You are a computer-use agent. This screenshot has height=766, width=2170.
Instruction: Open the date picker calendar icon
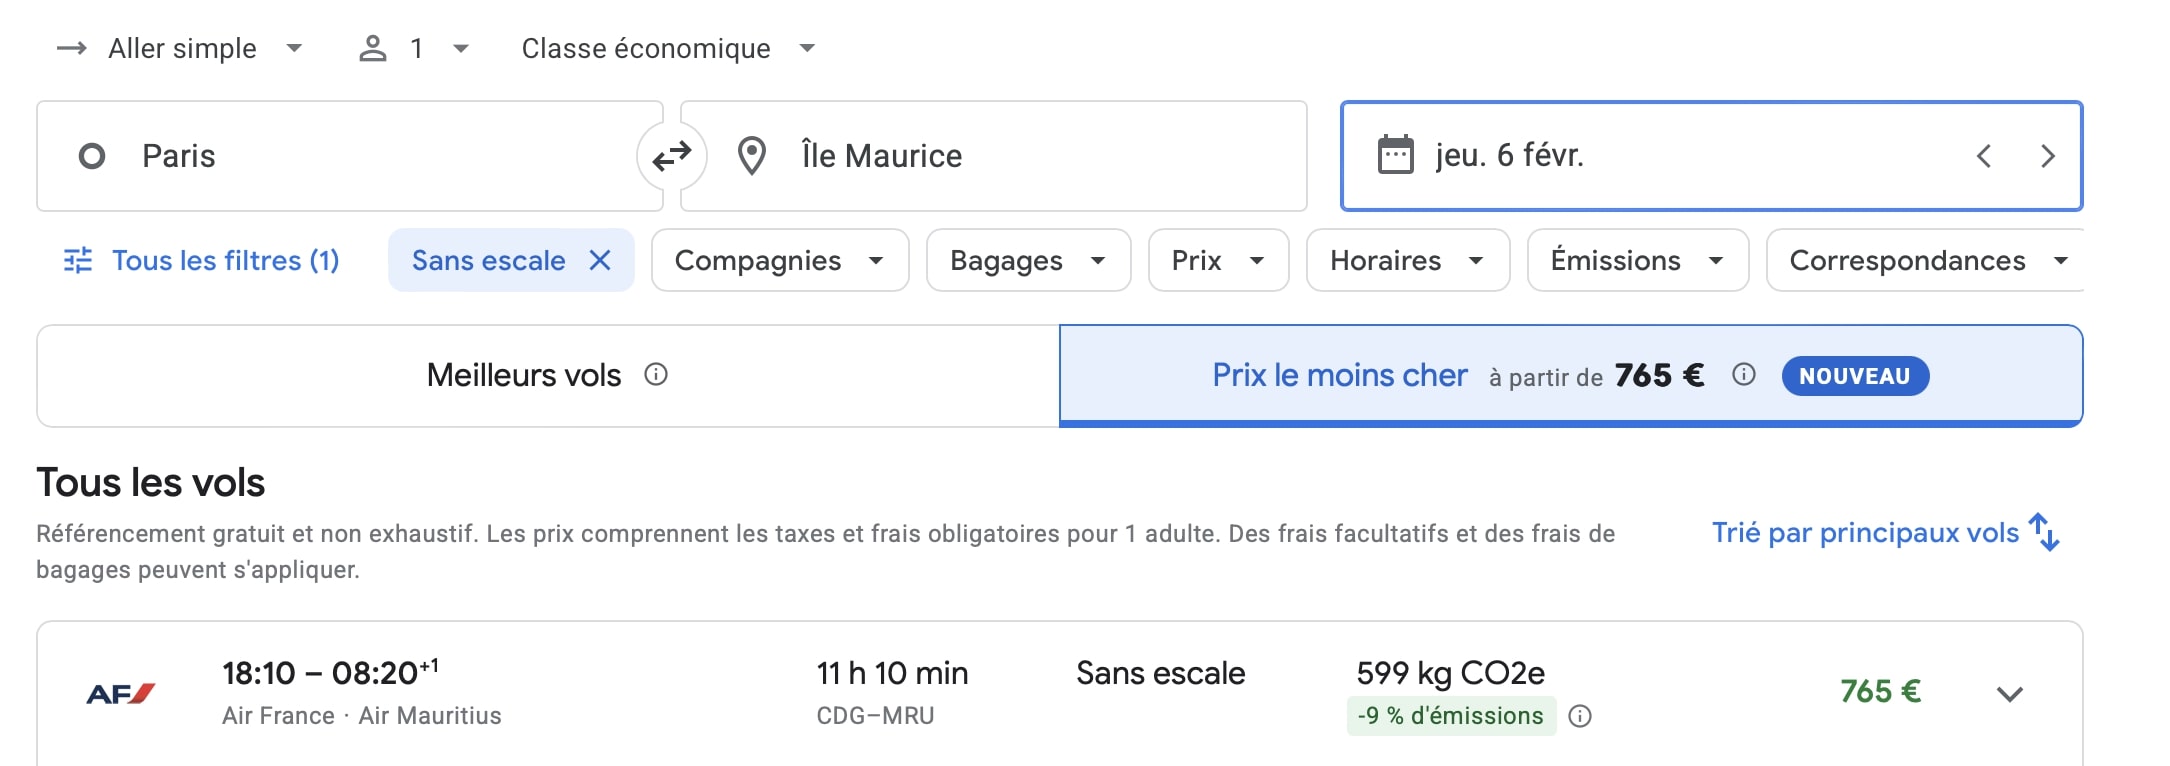pos(1395,155)
